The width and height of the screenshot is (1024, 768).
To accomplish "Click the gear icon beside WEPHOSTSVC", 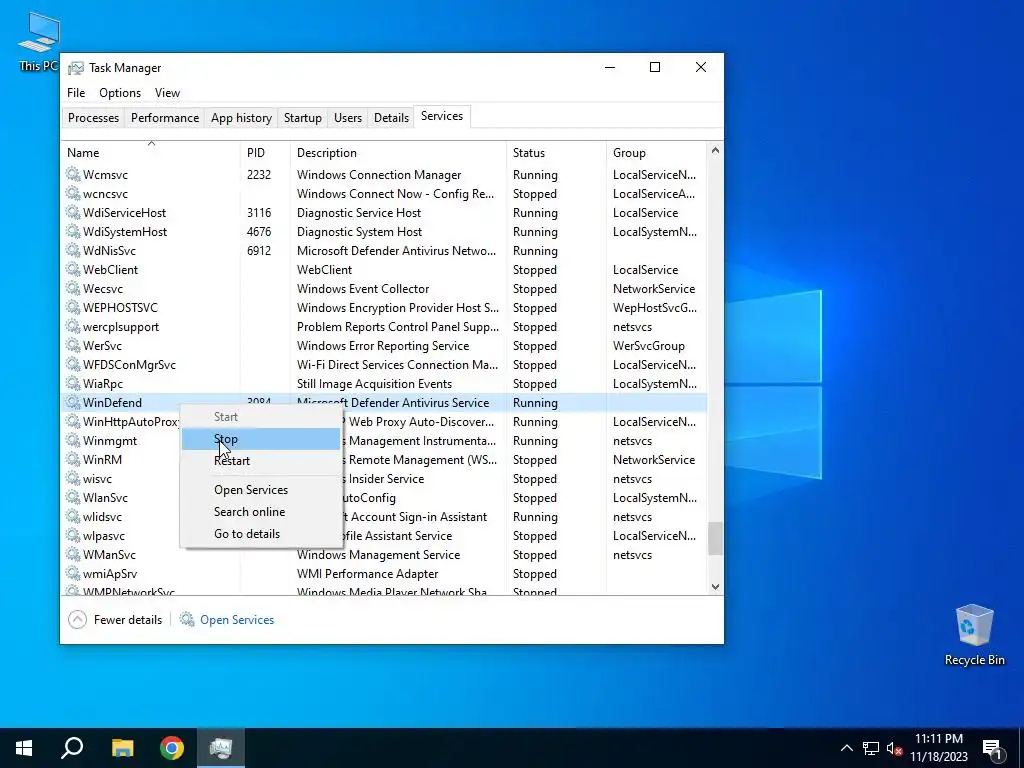I will [x=73, y=307].
